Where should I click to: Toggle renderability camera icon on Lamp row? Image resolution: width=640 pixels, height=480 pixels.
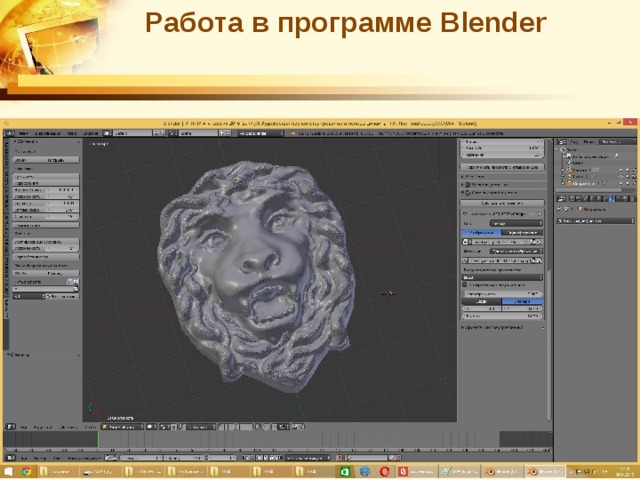pyautogui.click(x=634, y=176)
